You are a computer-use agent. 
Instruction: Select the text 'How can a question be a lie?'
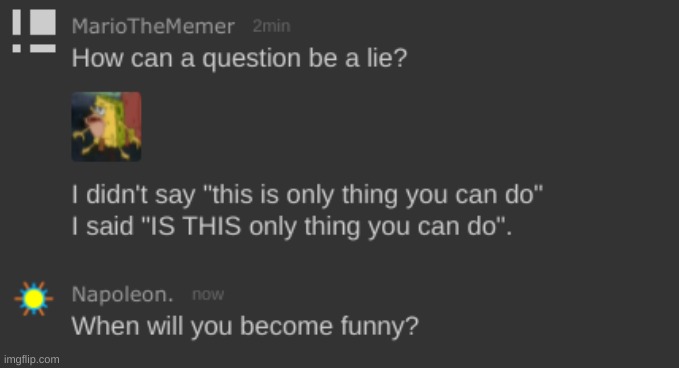[x=239, y=58]
